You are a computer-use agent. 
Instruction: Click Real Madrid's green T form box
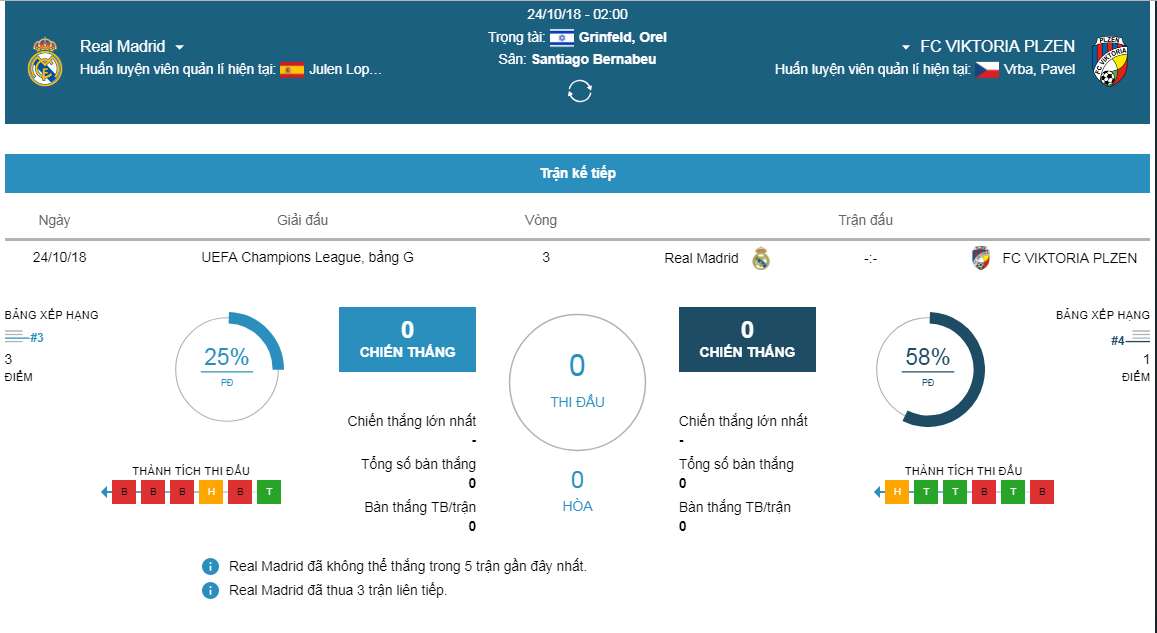269,492
